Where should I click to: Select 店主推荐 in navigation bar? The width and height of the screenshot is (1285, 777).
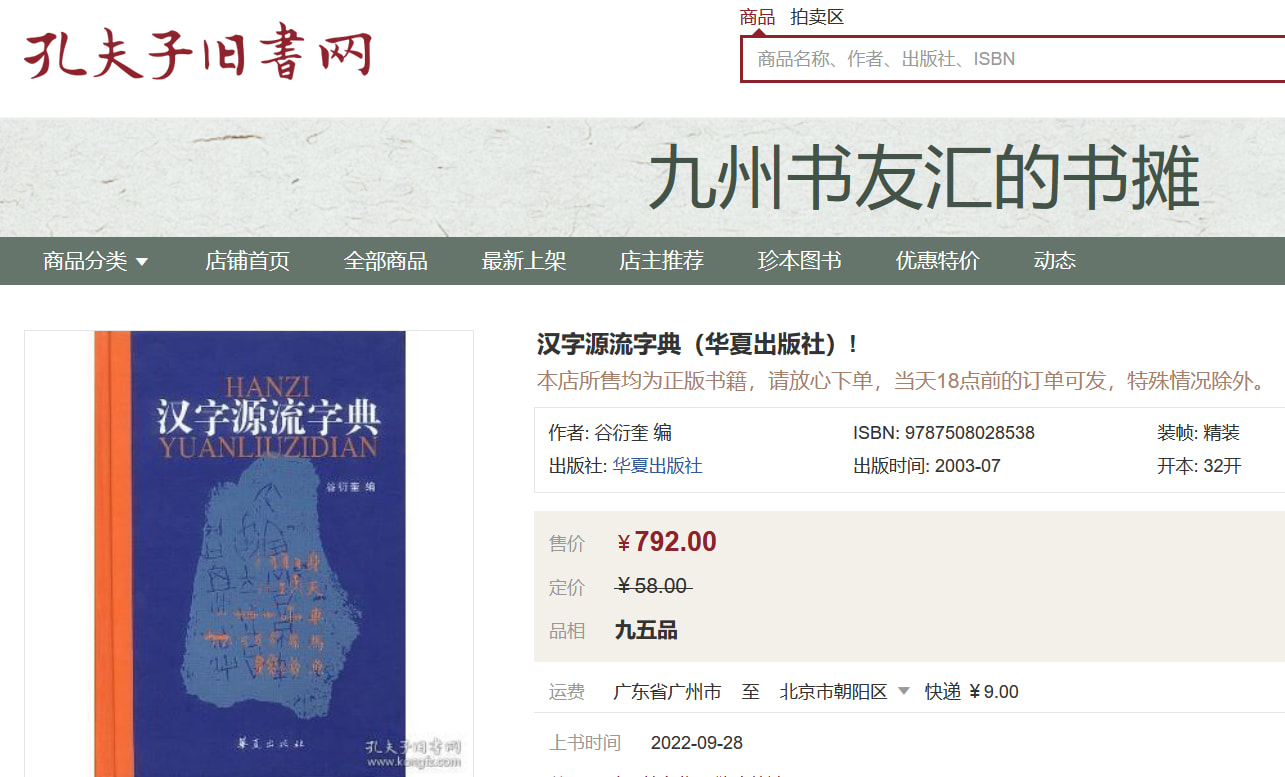(661, 261)
